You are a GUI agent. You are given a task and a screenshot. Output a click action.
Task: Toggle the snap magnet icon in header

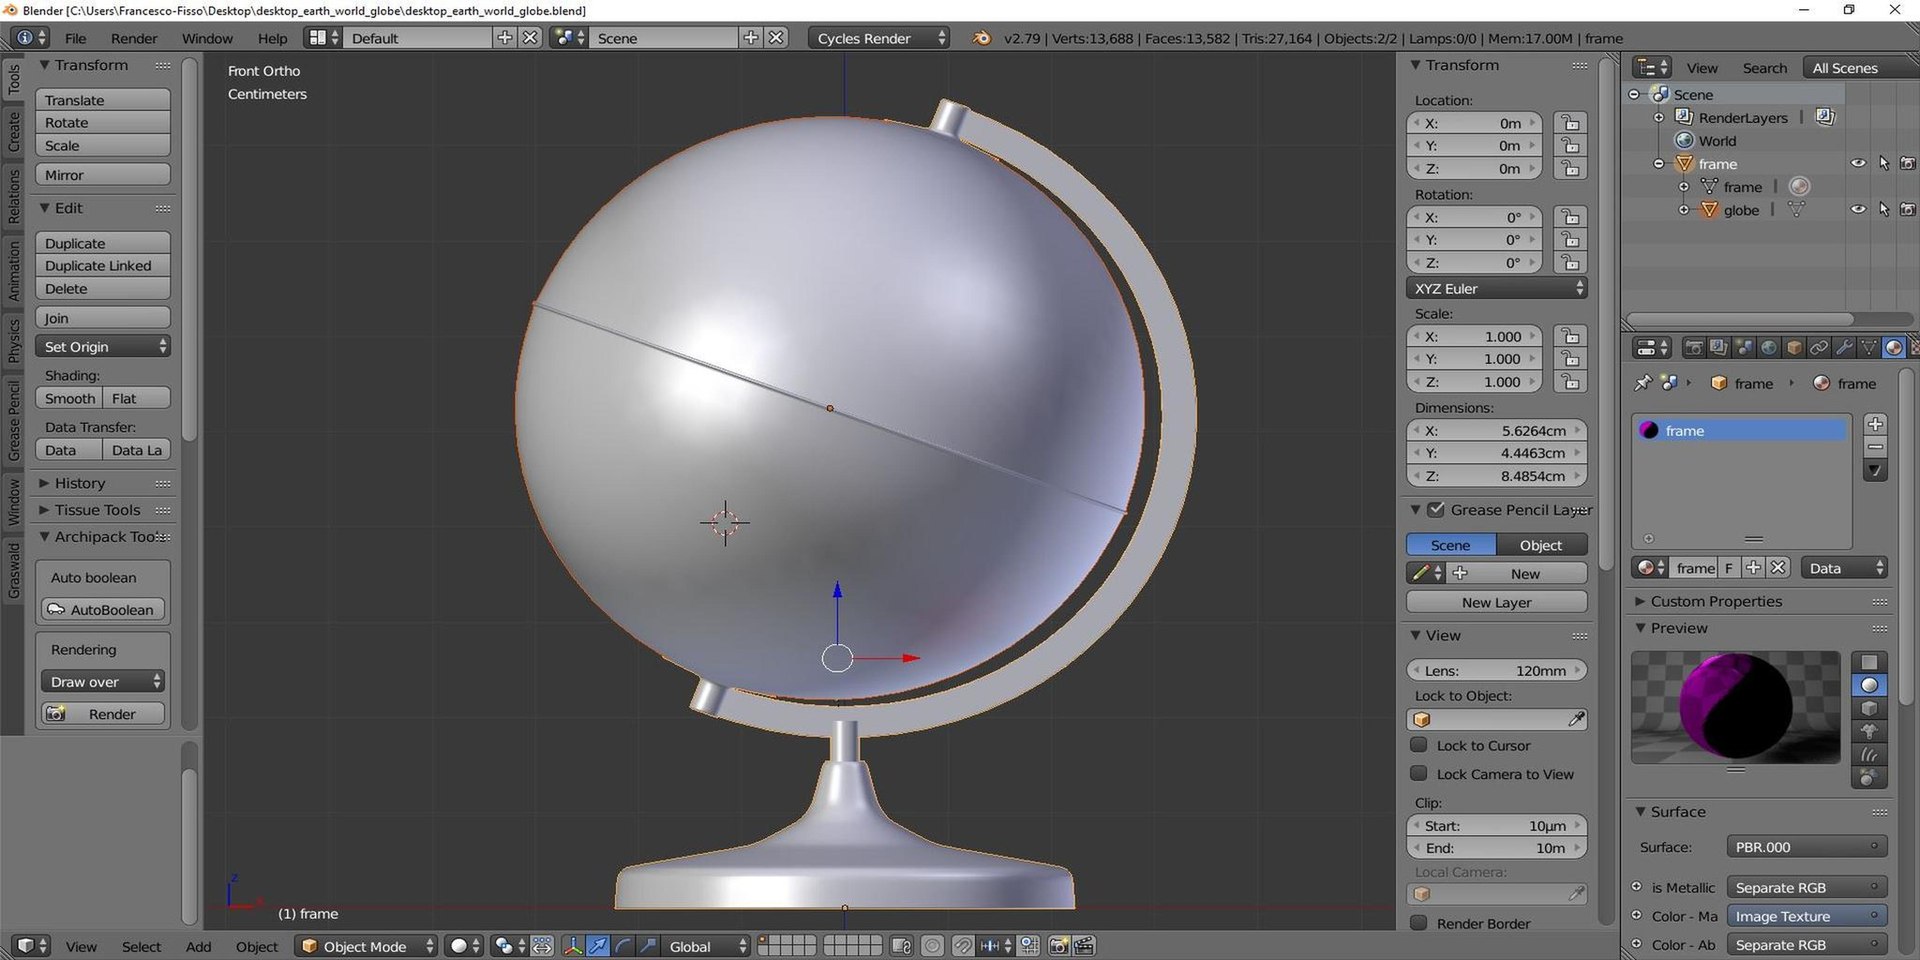click(x=963, y=946)
